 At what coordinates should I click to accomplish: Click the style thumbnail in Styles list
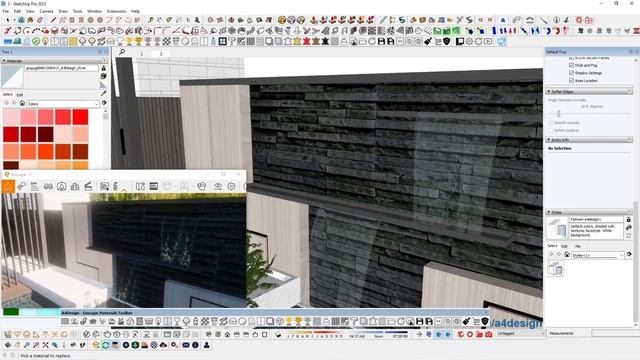[x=556, y=270]
